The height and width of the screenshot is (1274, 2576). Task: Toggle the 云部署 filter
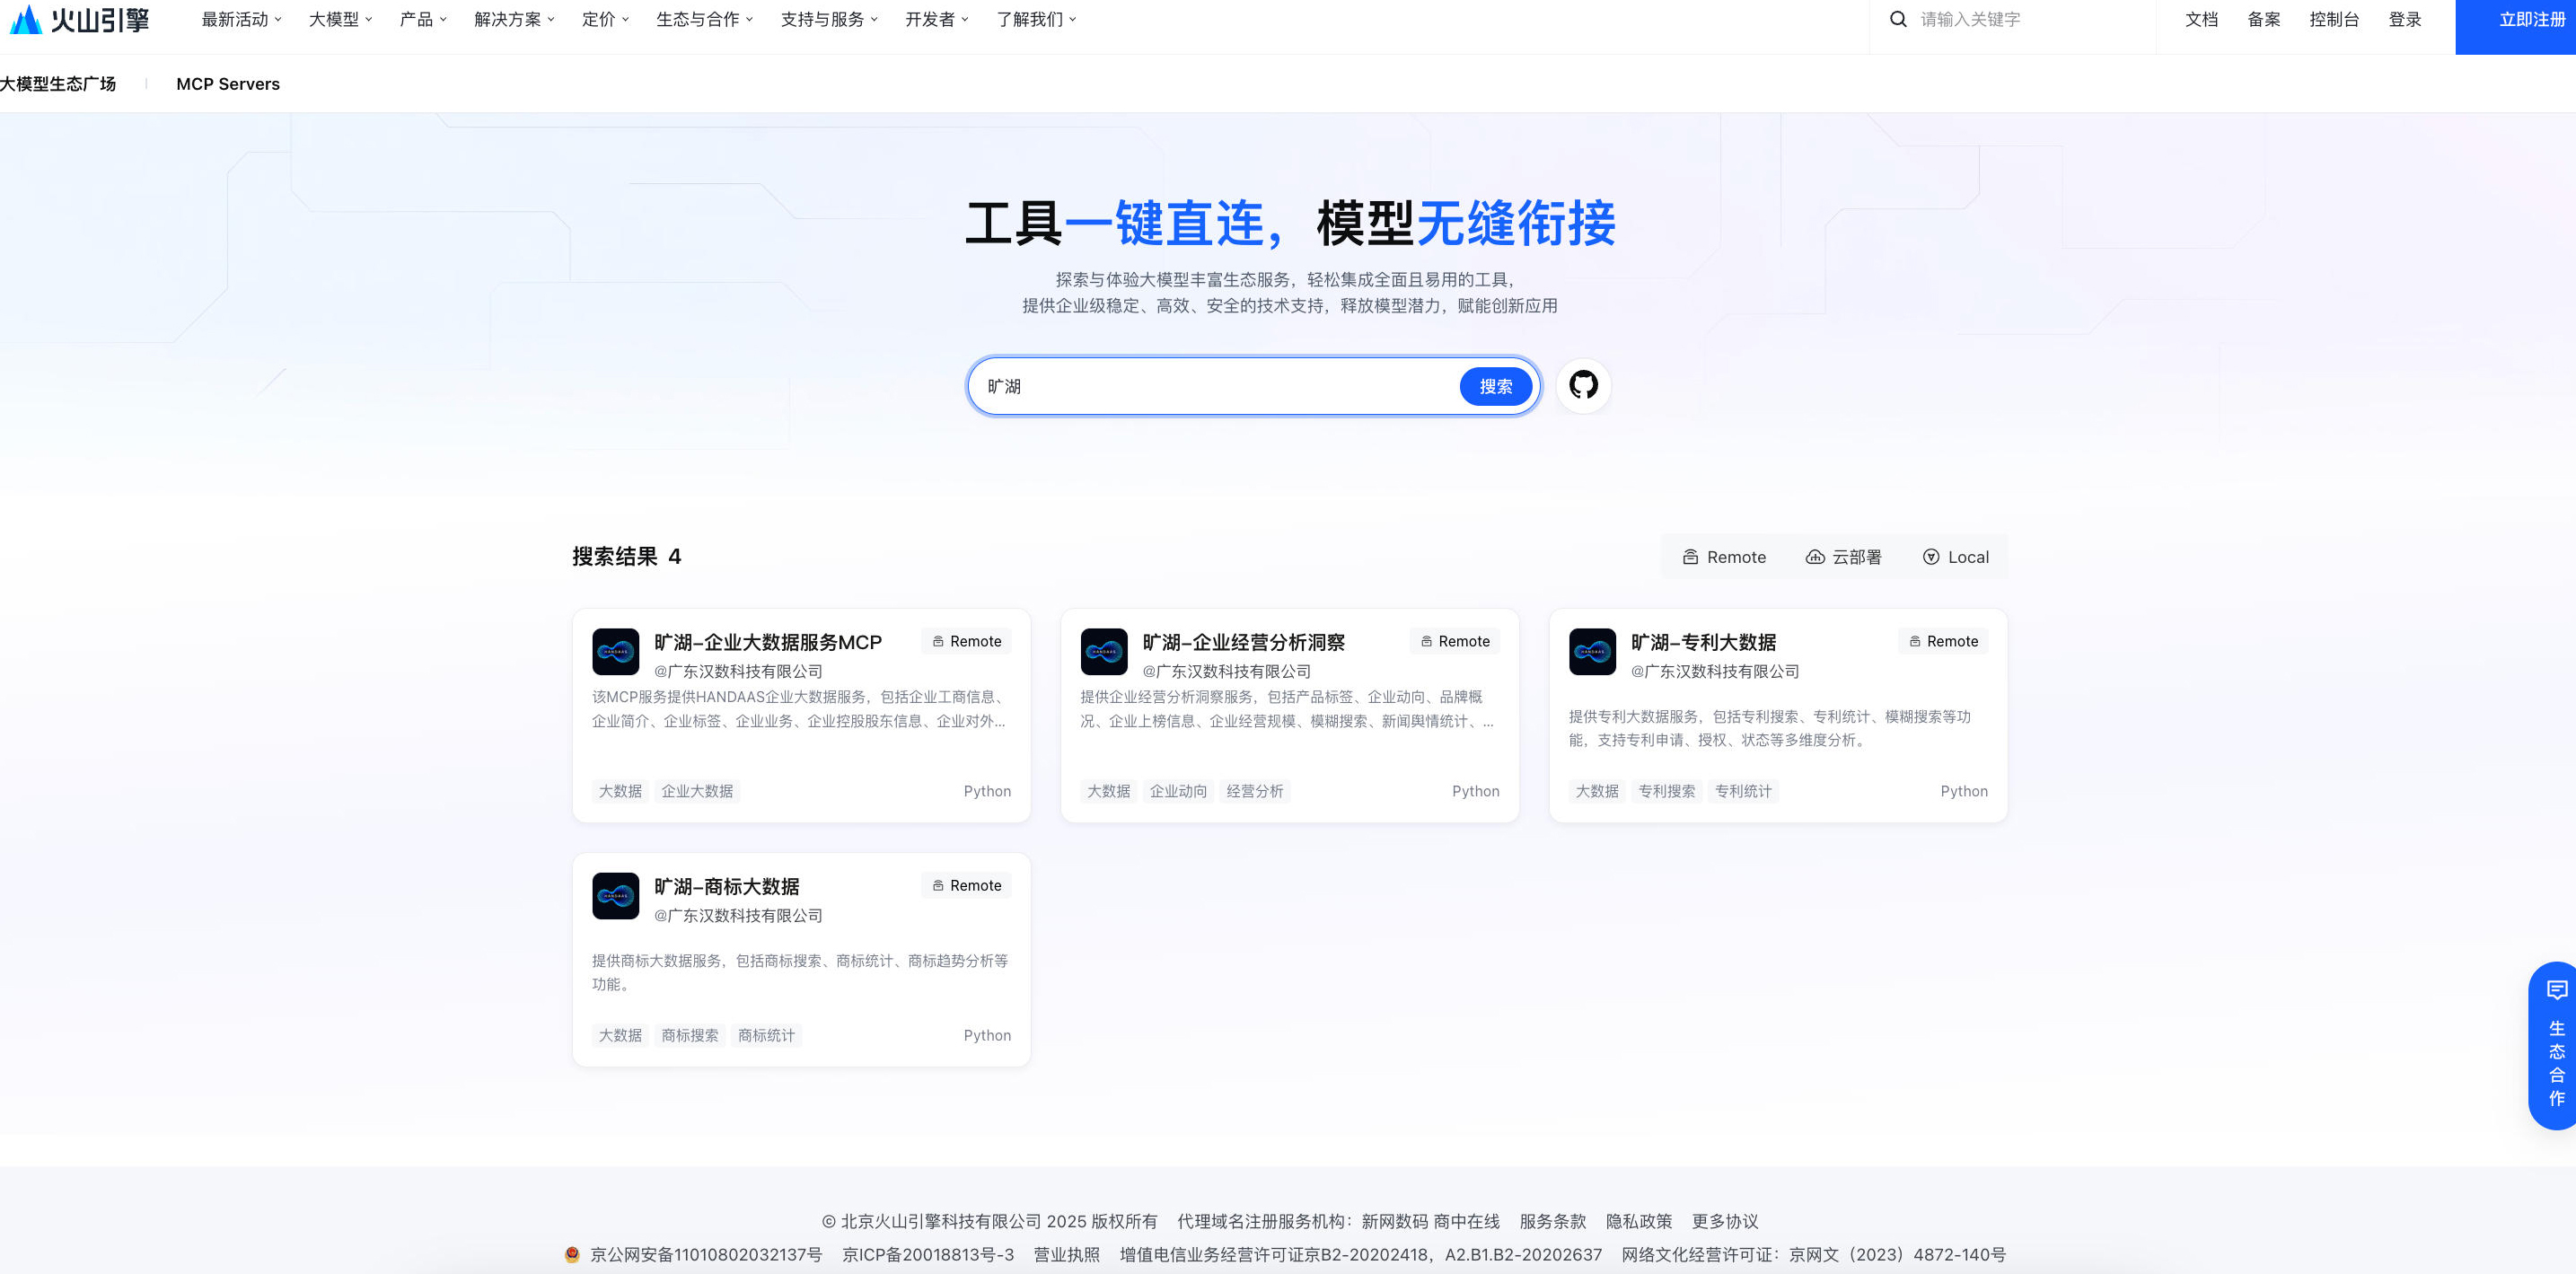tap(1843, 557)
